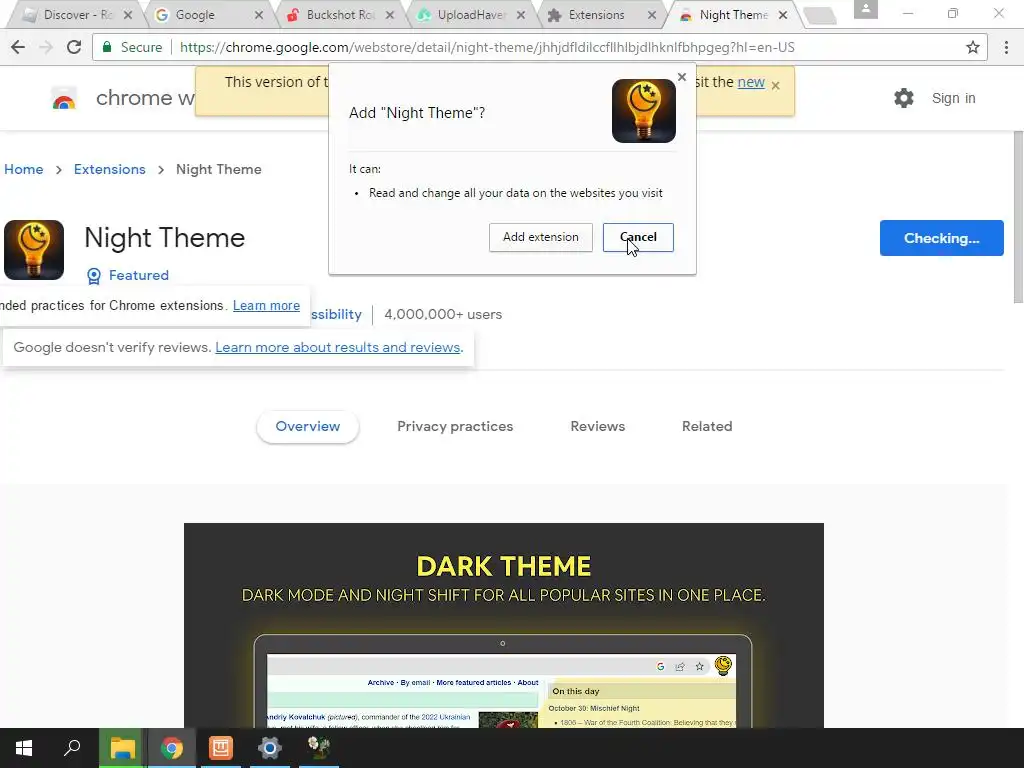Screen dimensions: 1024x768
Task: Open the Chrome three-dot menu
Action: [x=1006, y=47]
